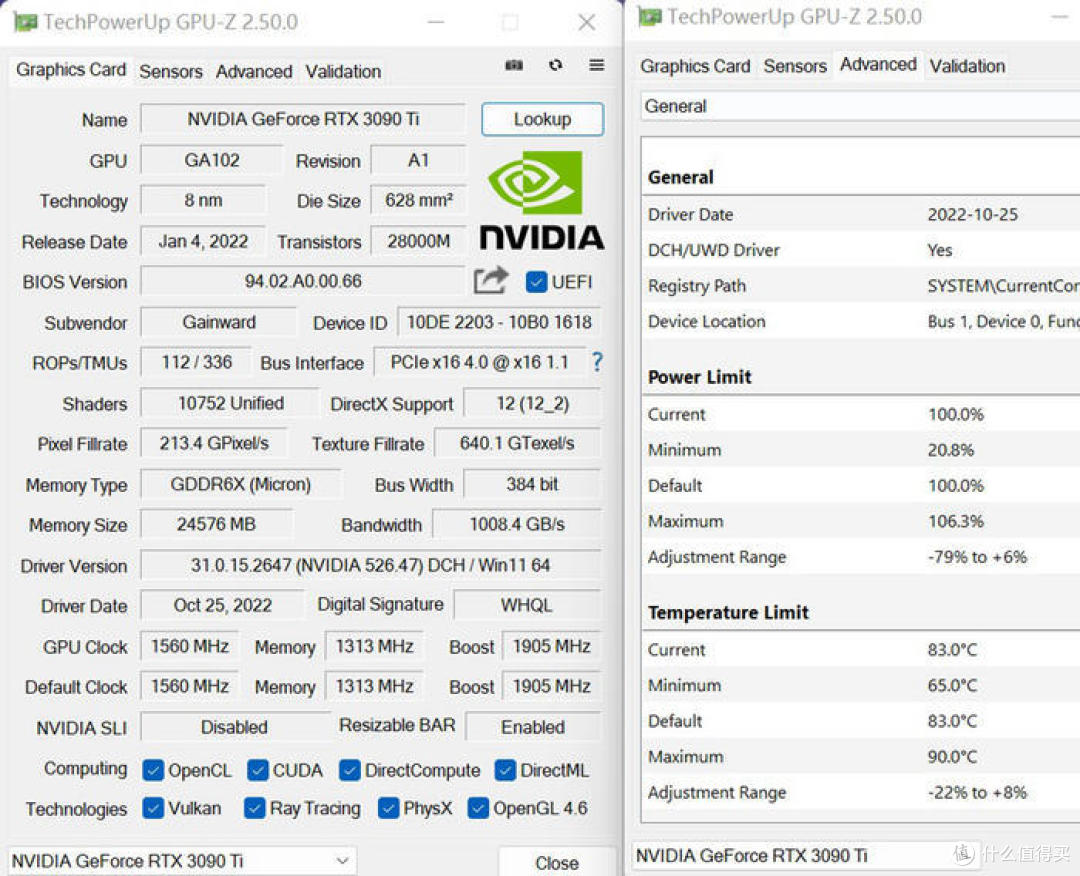Viewport: 1080px width, 876px height.
Task: Open the GPU selector dropdown in left window
Action: 182,860
